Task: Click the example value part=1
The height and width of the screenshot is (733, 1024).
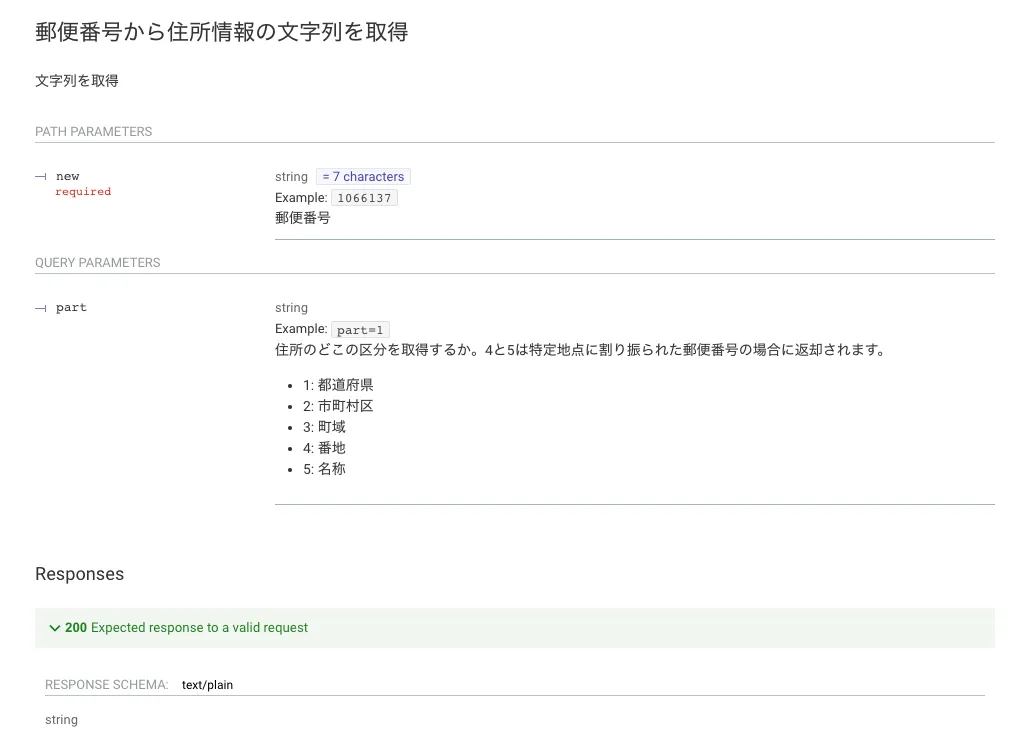Action: click(360, 329)
